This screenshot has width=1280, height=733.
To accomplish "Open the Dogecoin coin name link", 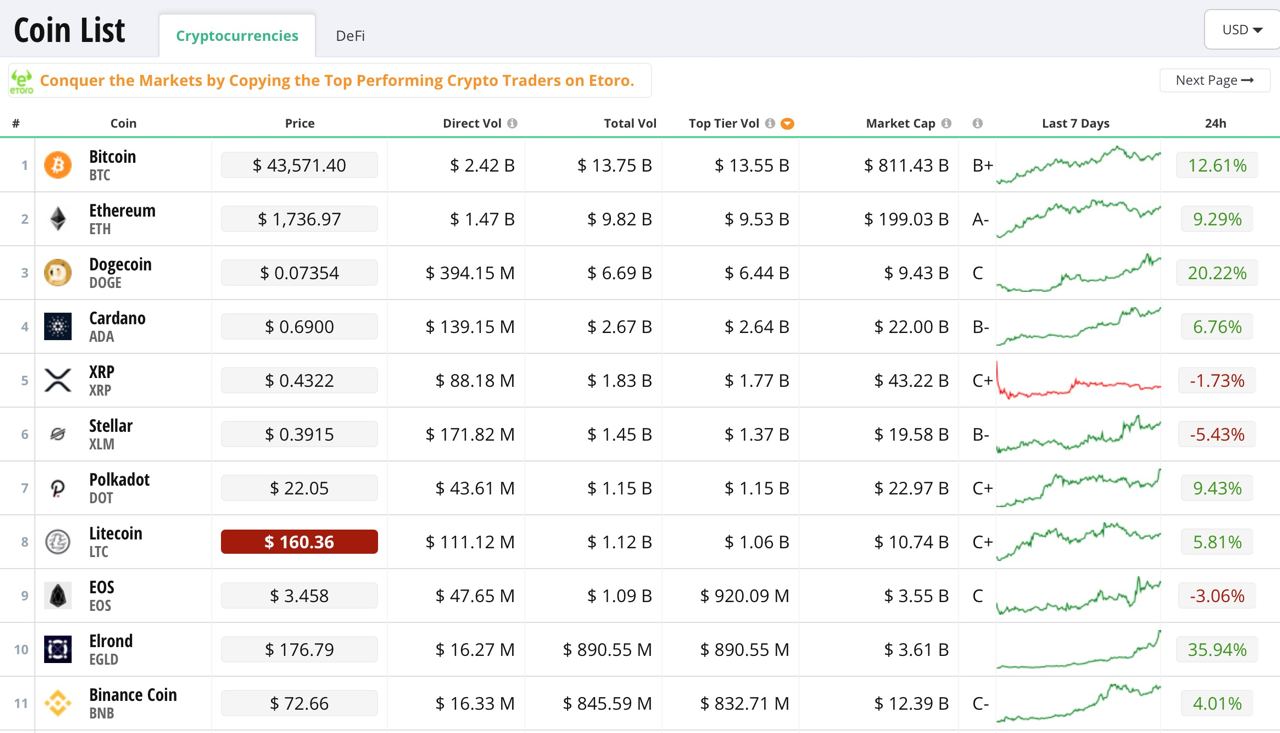I will 120,265.
